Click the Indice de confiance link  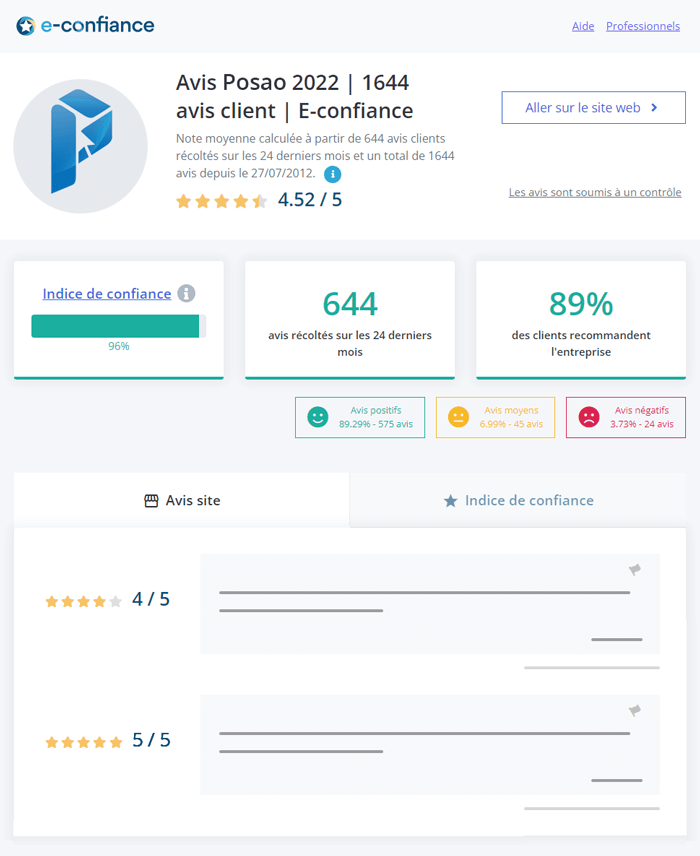click(x=107, y=294)
